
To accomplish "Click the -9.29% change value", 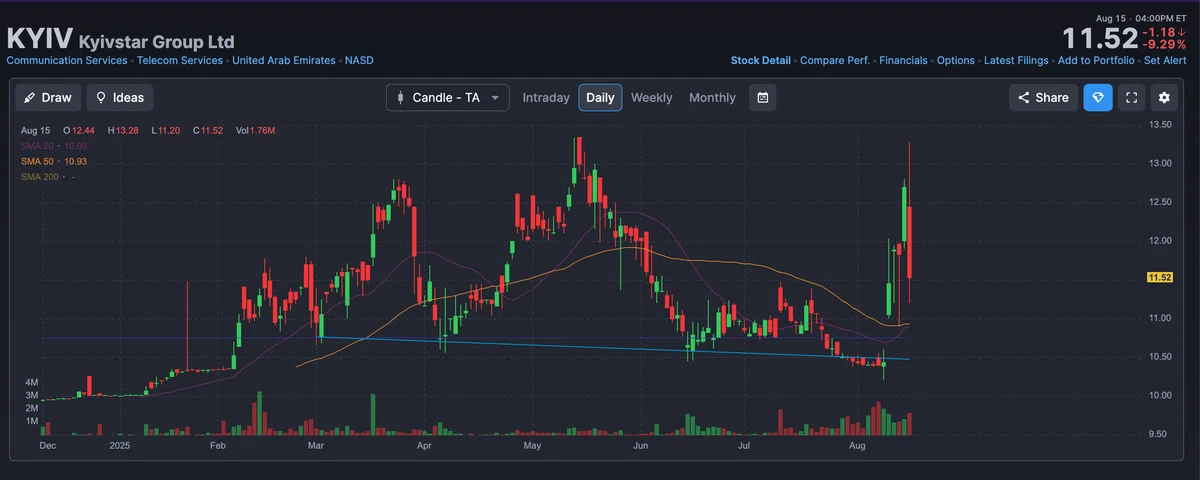I will click(1165, 45).
